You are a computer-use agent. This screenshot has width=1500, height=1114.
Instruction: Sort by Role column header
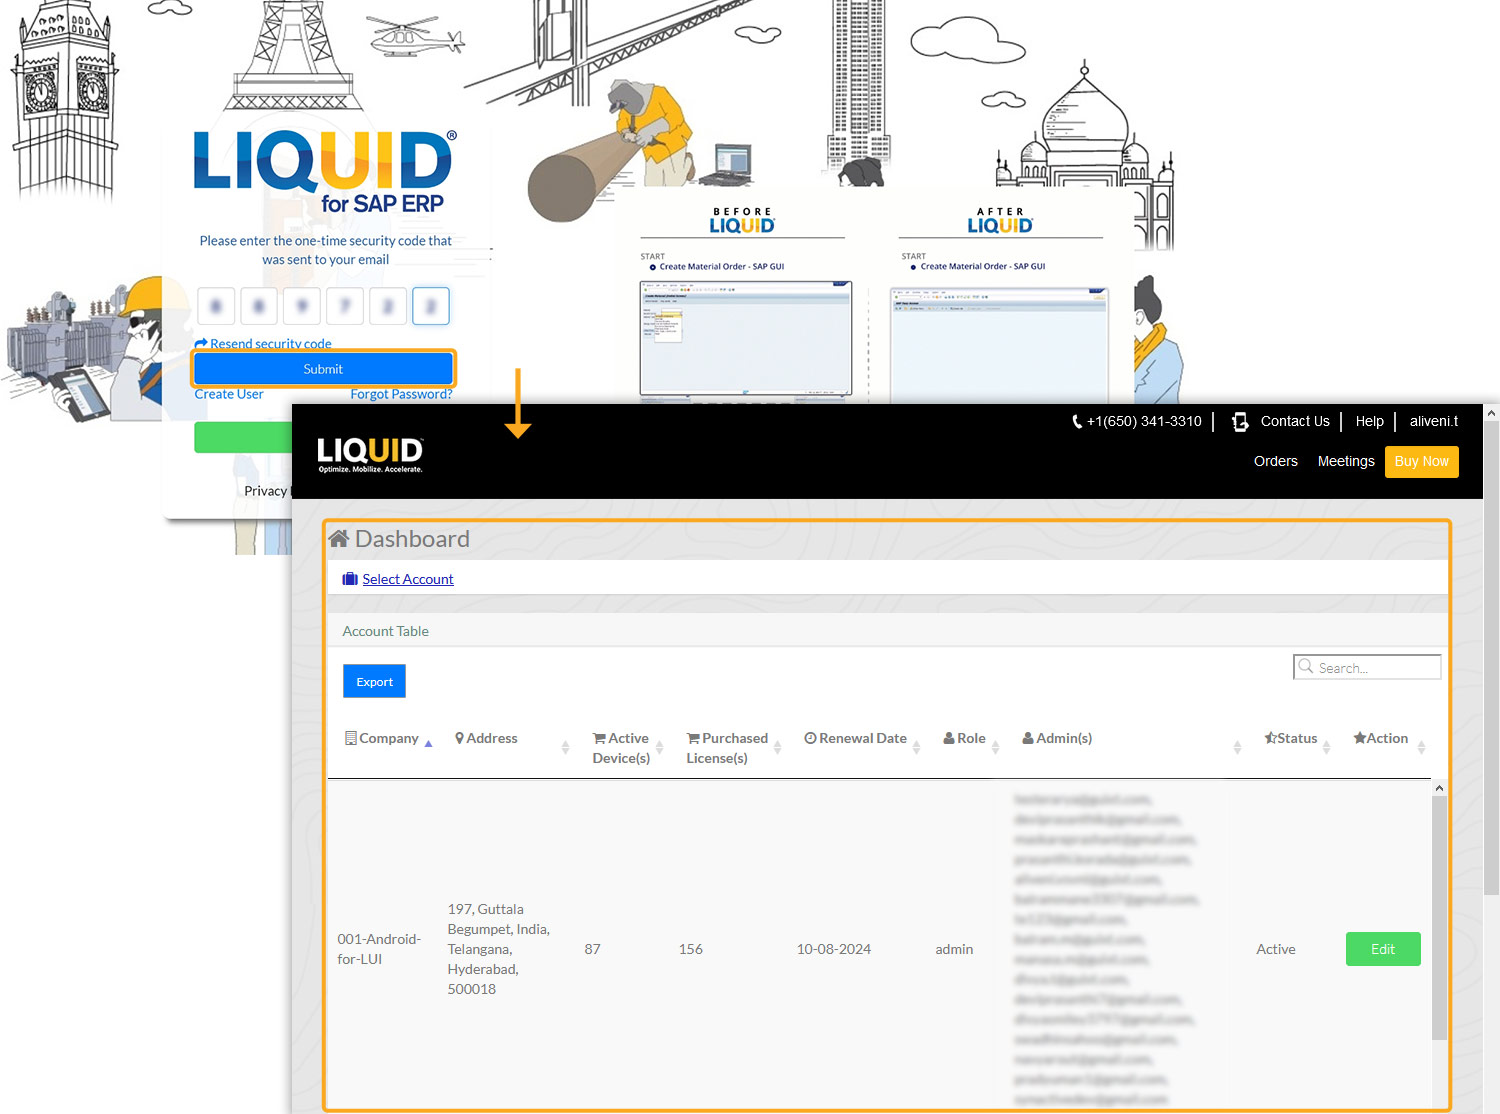pyautogui.click(x=965, y=738)
